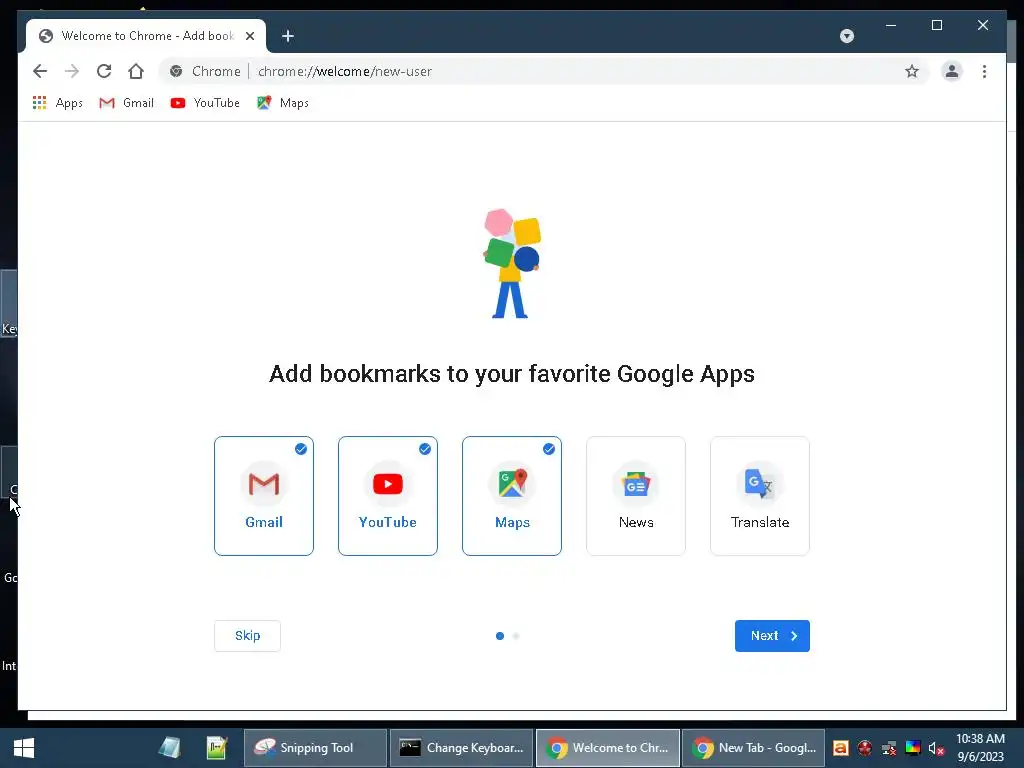Open the taskbar clock showing 10:38 AM
The image size is (1024, 768).
[x=980, y=748]
